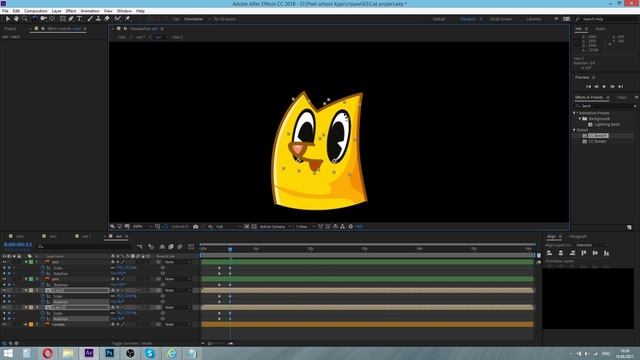The width and height of the screenshot is (640, 360).
Task: Open 1 View layout dropdown
Action: click(305, 227)
